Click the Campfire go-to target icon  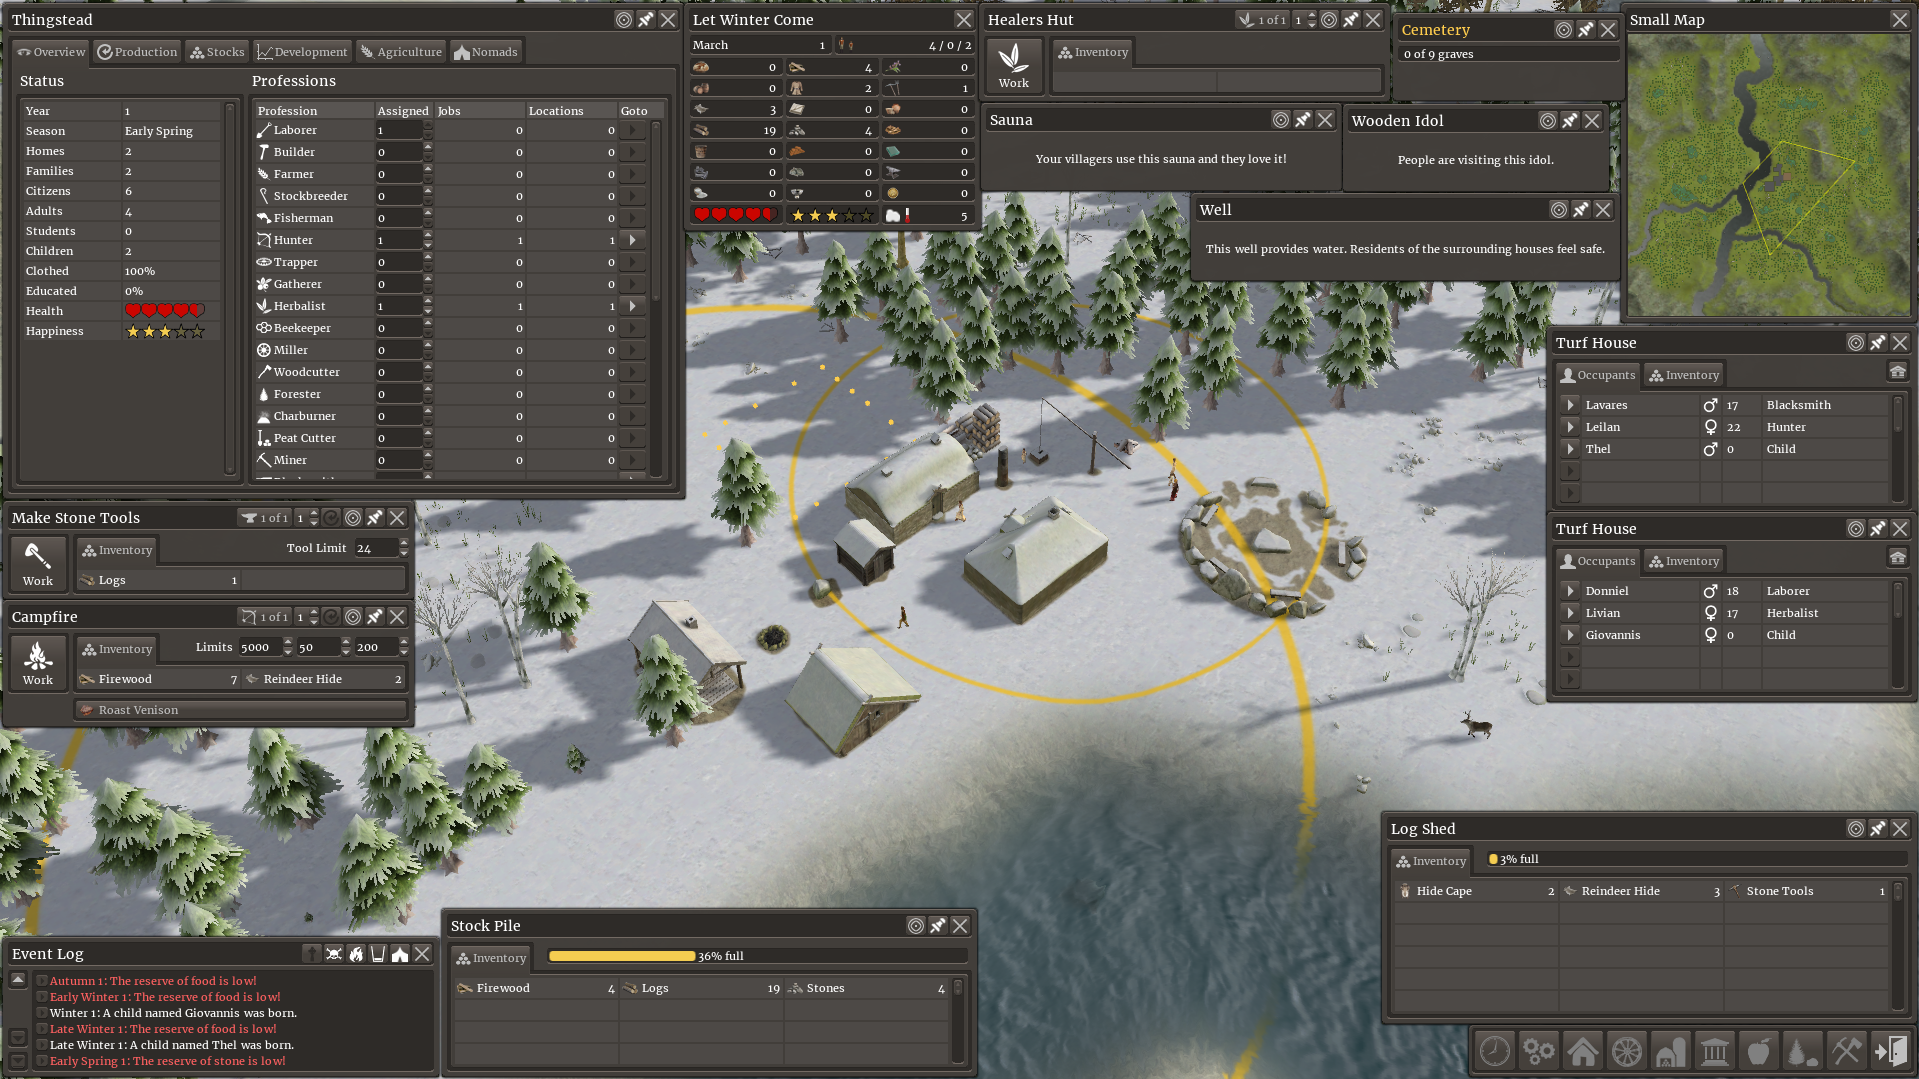click(353, 617)
